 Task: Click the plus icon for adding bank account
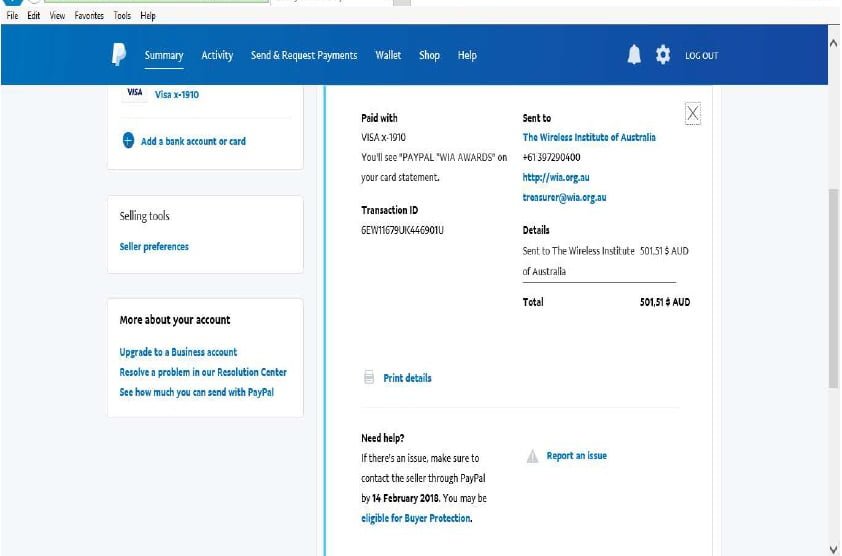pyautogui.click(x=128, y=141)
